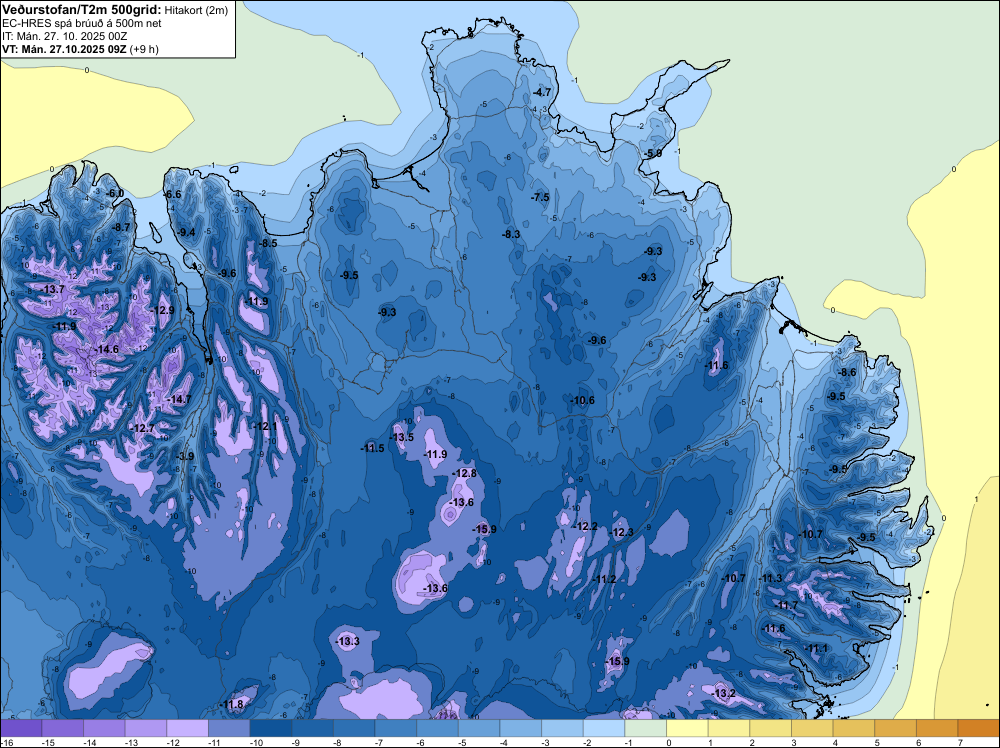This screenshot has height=748, width=1000.
Task: Click the -13 label on the legend scale
Action: (131, 742)
